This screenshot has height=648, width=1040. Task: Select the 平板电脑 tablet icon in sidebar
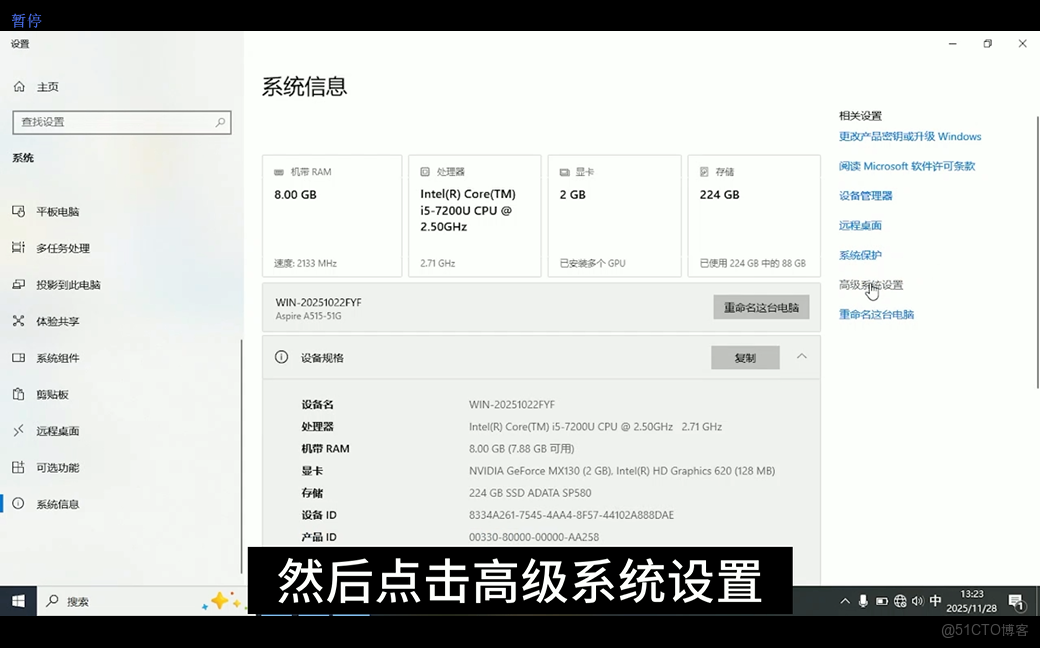(17, 211)
